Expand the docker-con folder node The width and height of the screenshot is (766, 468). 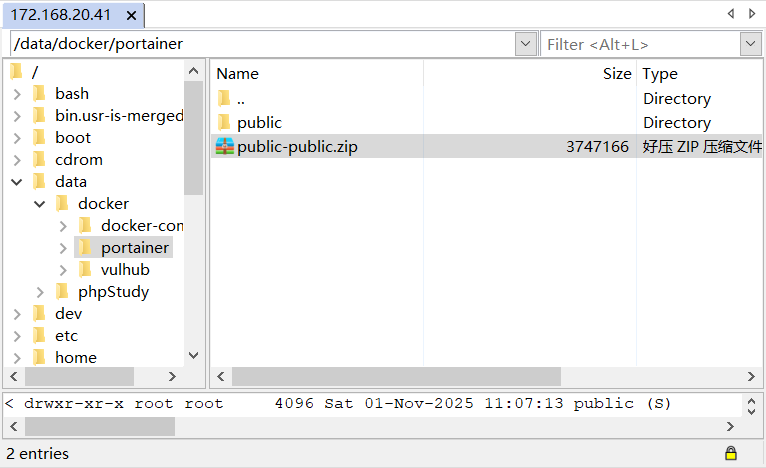(x=63, y=226)
